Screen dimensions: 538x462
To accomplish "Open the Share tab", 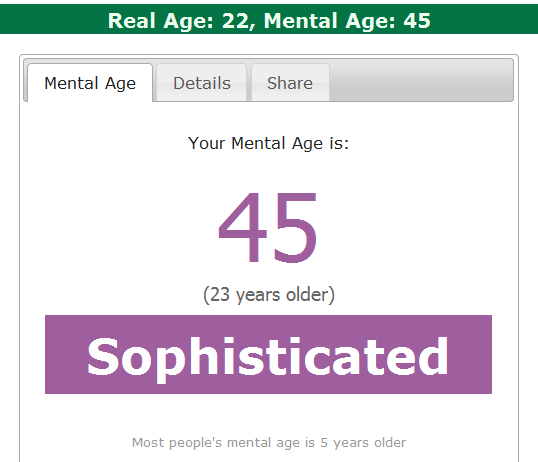I will coord(290,83).
